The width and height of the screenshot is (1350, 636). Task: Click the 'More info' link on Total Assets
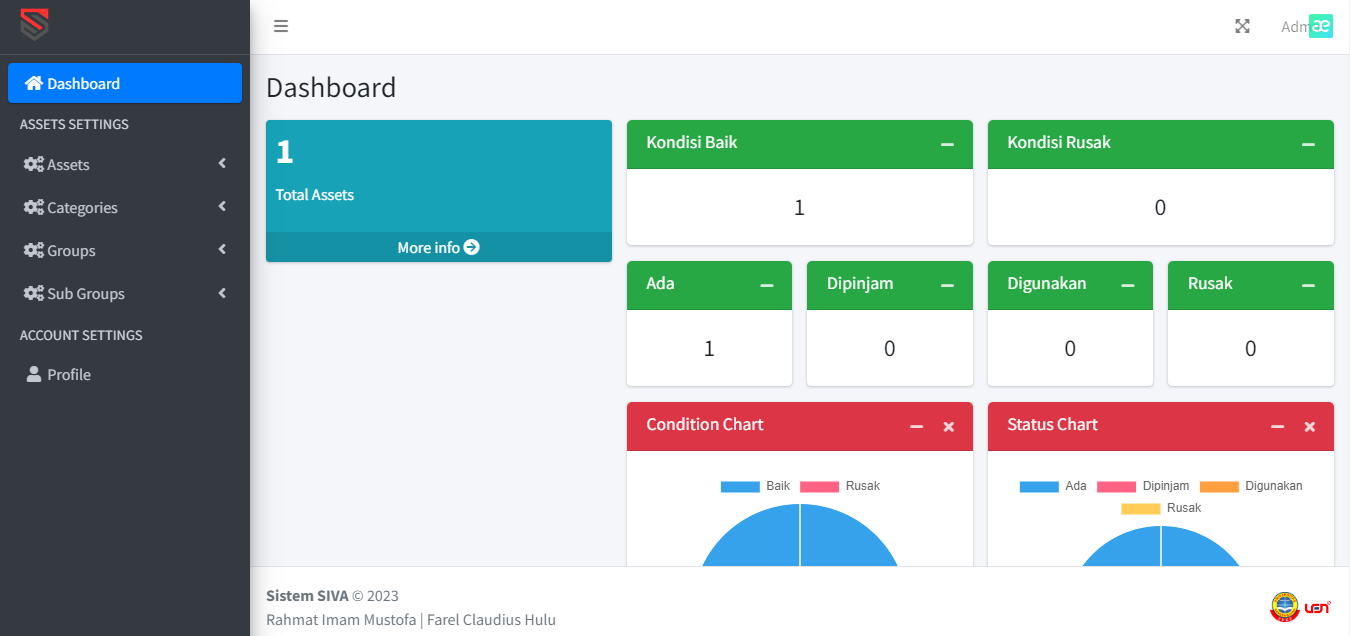point(438,247)
